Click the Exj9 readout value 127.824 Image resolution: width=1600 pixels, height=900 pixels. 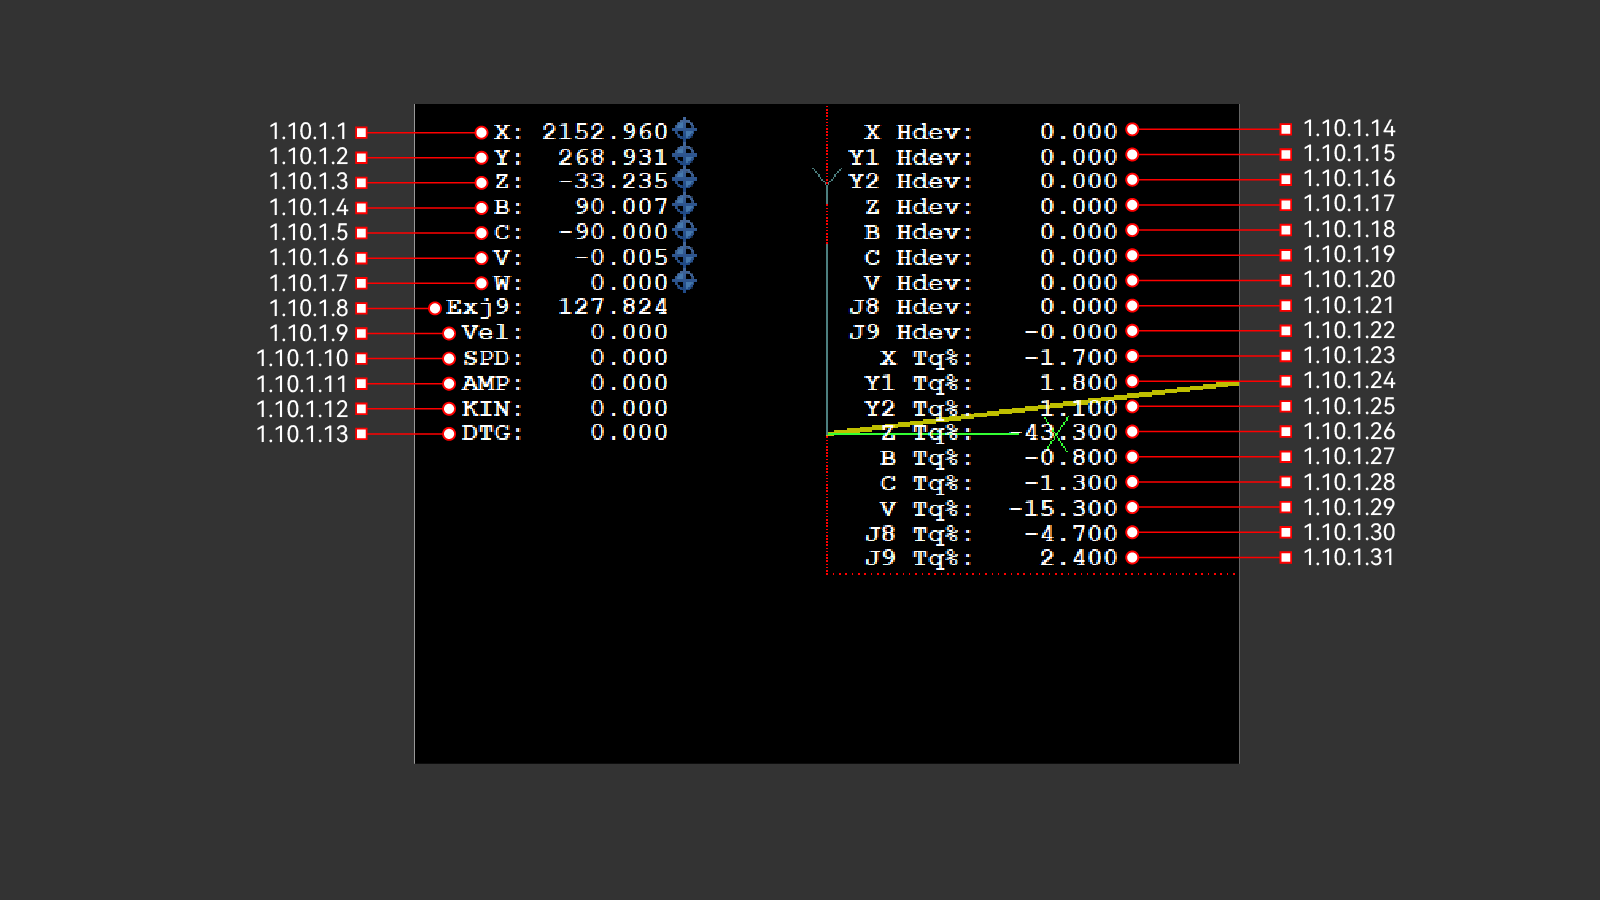click(x=612, y=307)
